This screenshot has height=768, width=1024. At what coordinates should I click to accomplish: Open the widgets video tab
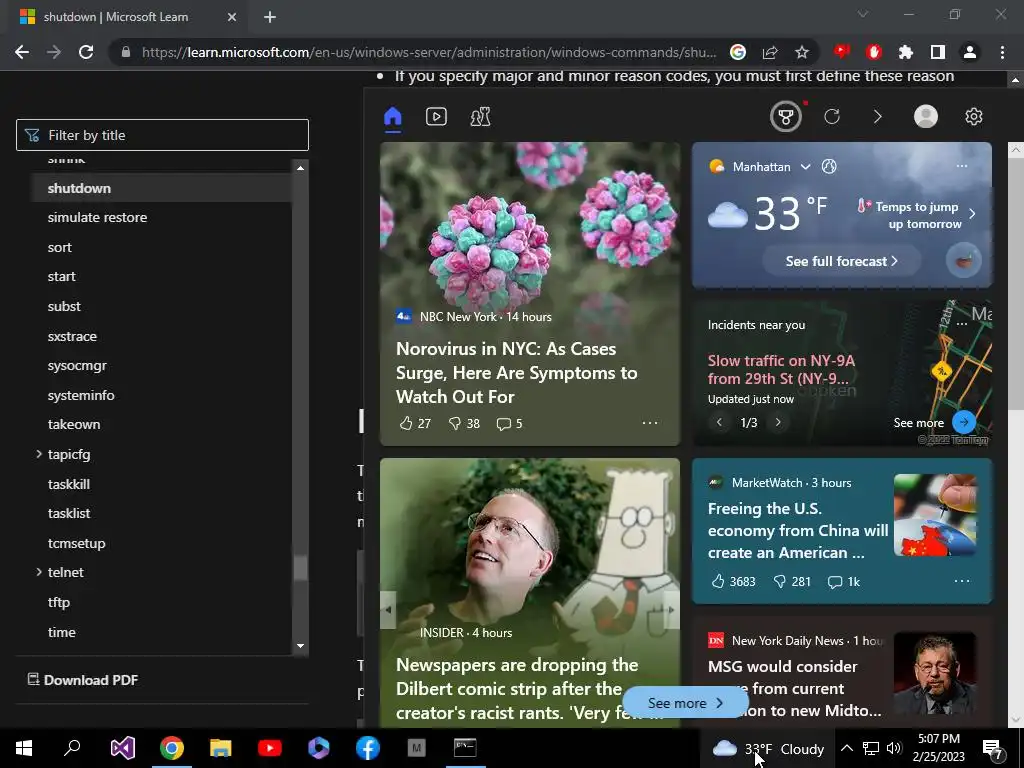pos(436,117)
